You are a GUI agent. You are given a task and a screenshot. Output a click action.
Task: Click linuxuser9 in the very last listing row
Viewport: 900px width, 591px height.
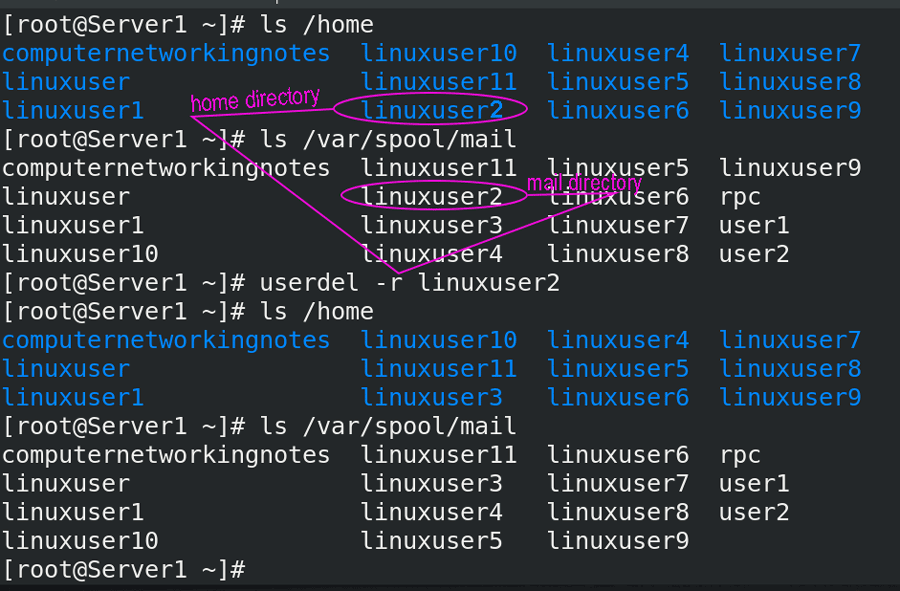tap(618, 542)
